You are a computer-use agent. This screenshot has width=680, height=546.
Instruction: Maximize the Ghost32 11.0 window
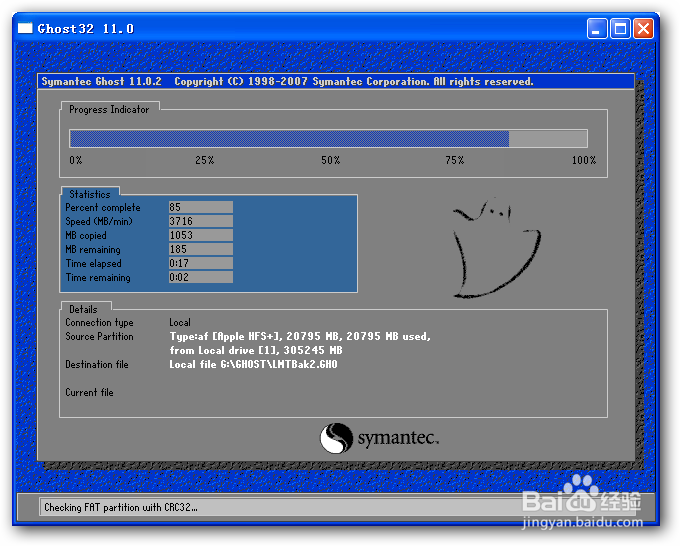pyautogui.click(x=620, y=29)
